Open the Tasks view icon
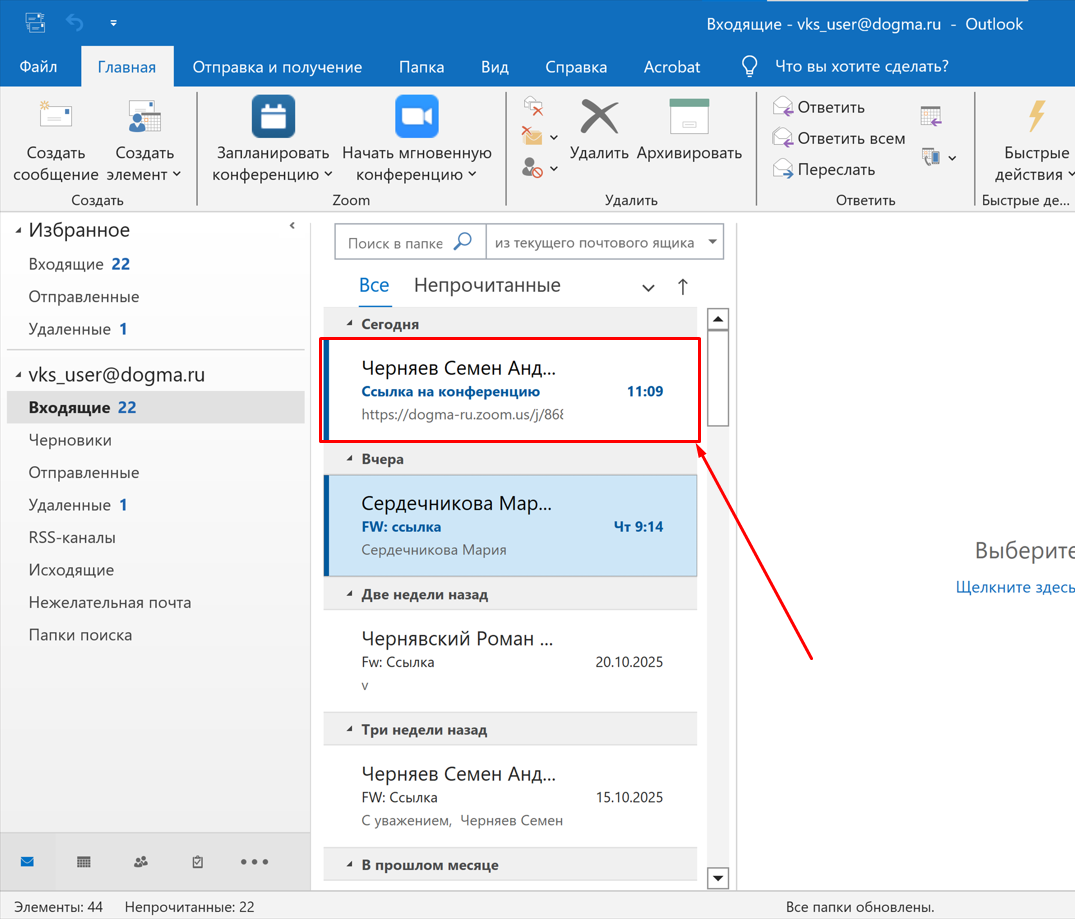The image size is (1075, 919). (198, 862)
